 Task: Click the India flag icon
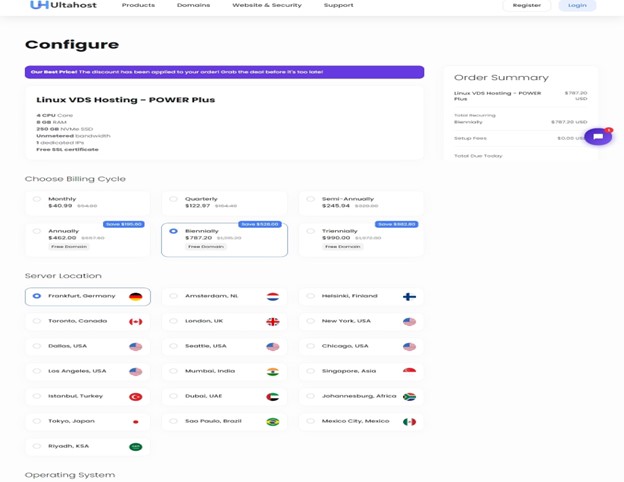tap(273, 372)
